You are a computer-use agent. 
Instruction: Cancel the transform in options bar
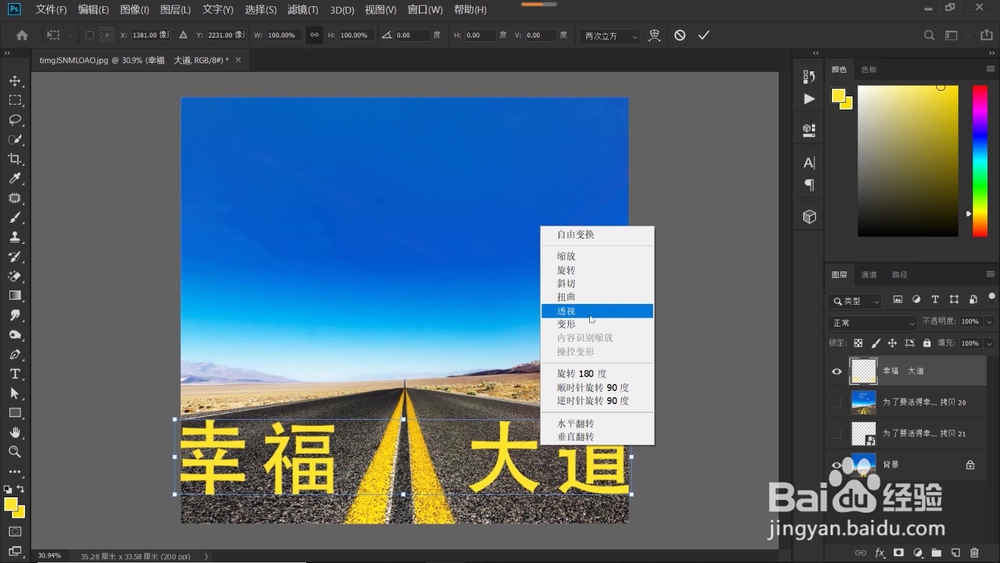(x=680, y=35)
